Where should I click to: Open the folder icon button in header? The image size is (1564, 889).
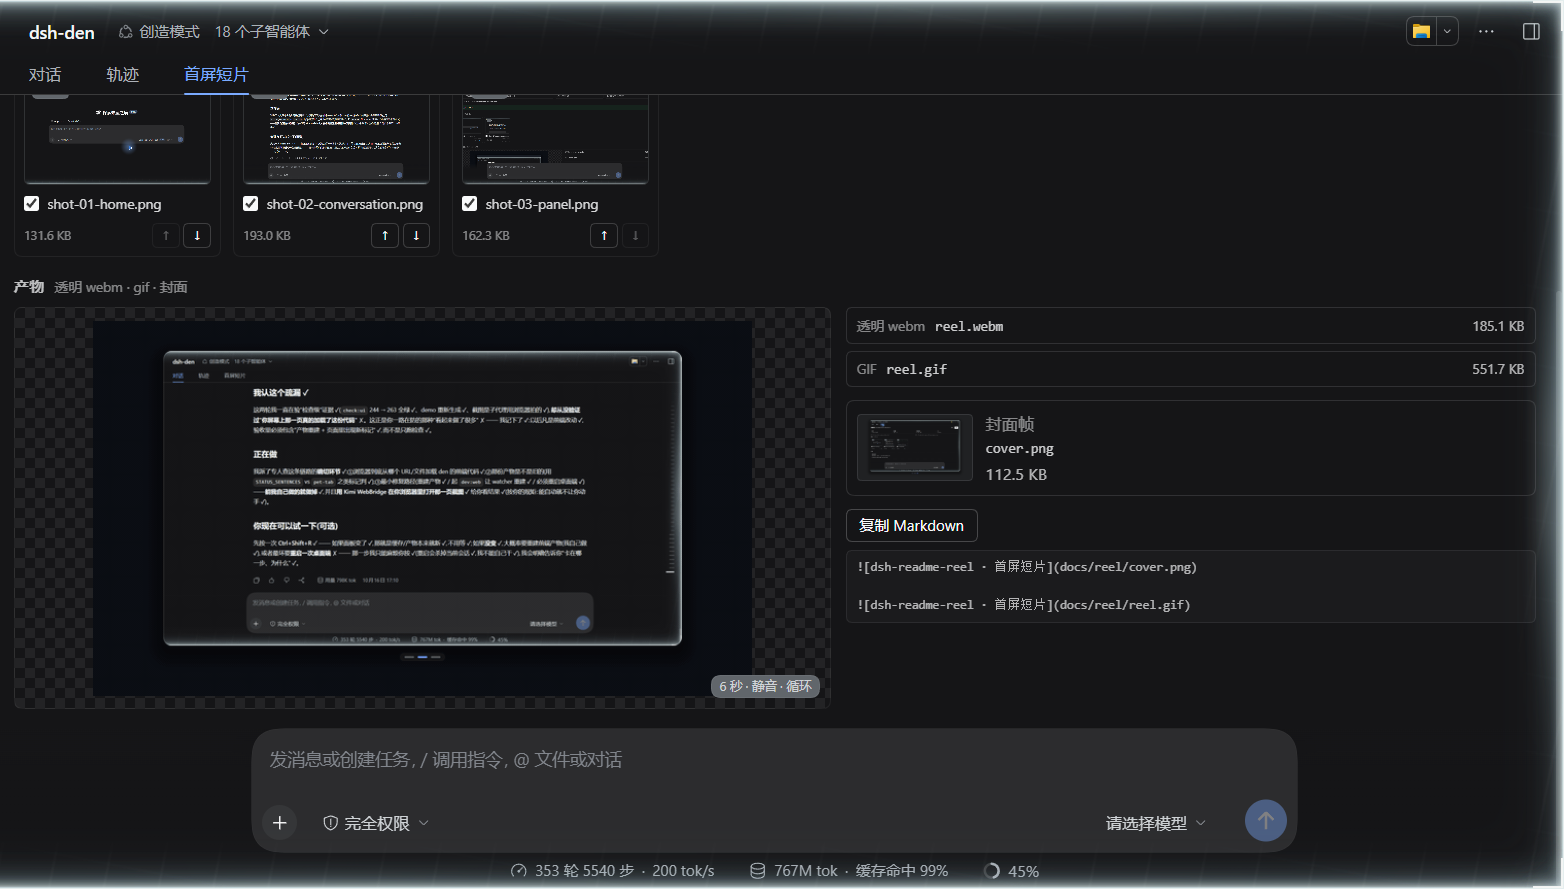coord(1421,31)
